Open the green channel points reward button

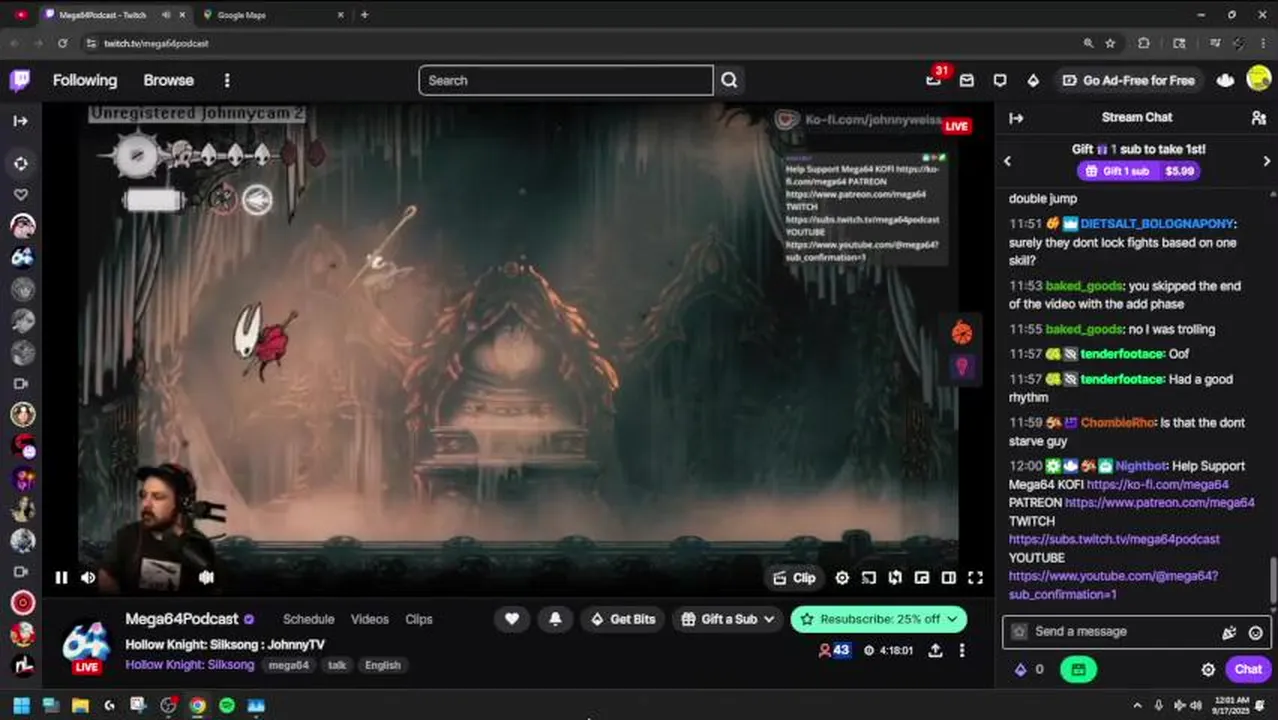click(1078, 669)
